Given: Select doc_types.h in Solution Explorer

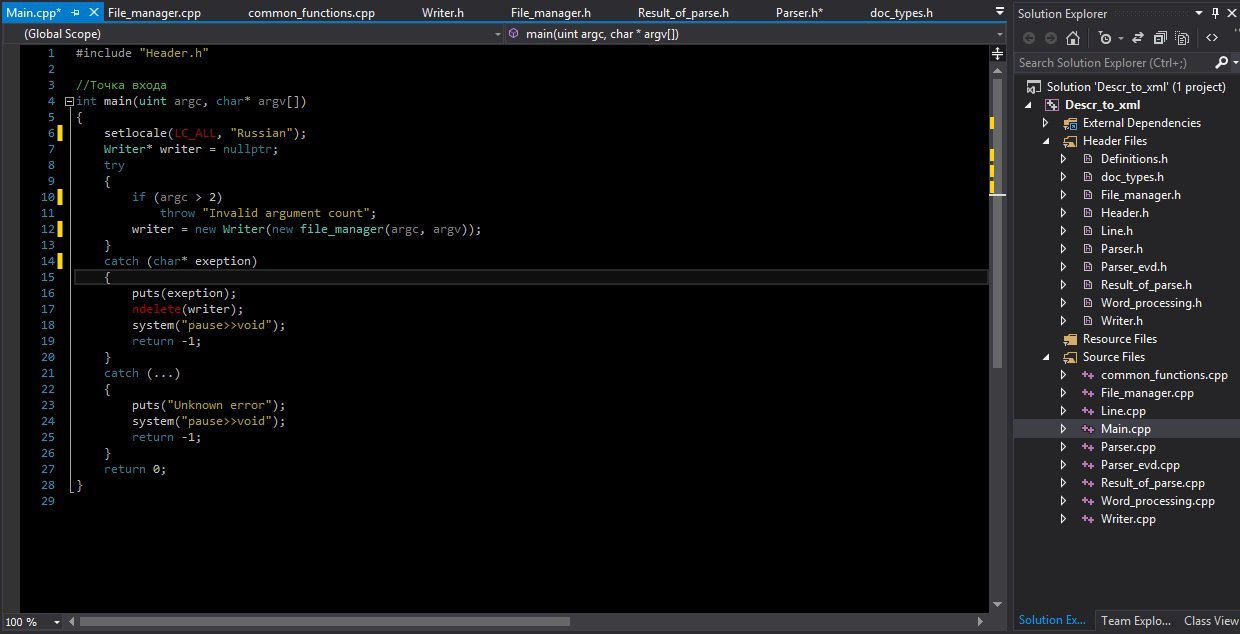Looking at the screenshot, I should [1132, 177].
